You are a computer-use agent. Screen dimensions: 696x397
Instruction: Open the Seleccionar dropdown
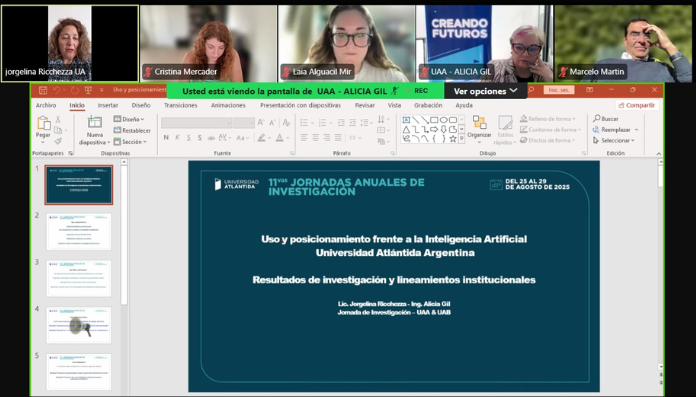614,140
